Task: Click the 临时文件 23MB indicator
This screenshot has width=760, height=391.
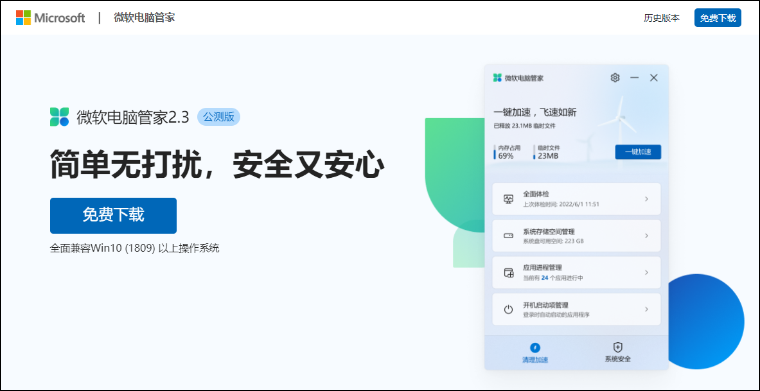Action: point(547,152)
